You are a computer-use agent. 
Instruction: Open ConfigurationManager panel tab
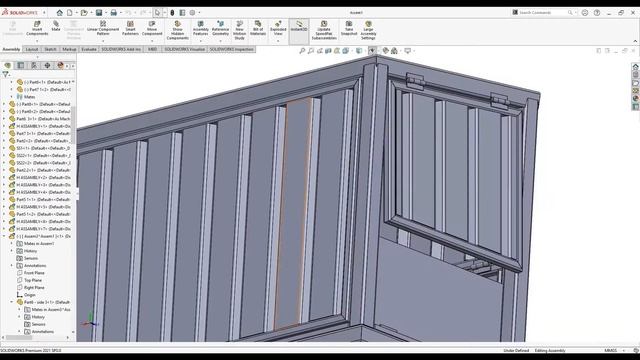tap(34, 65)
